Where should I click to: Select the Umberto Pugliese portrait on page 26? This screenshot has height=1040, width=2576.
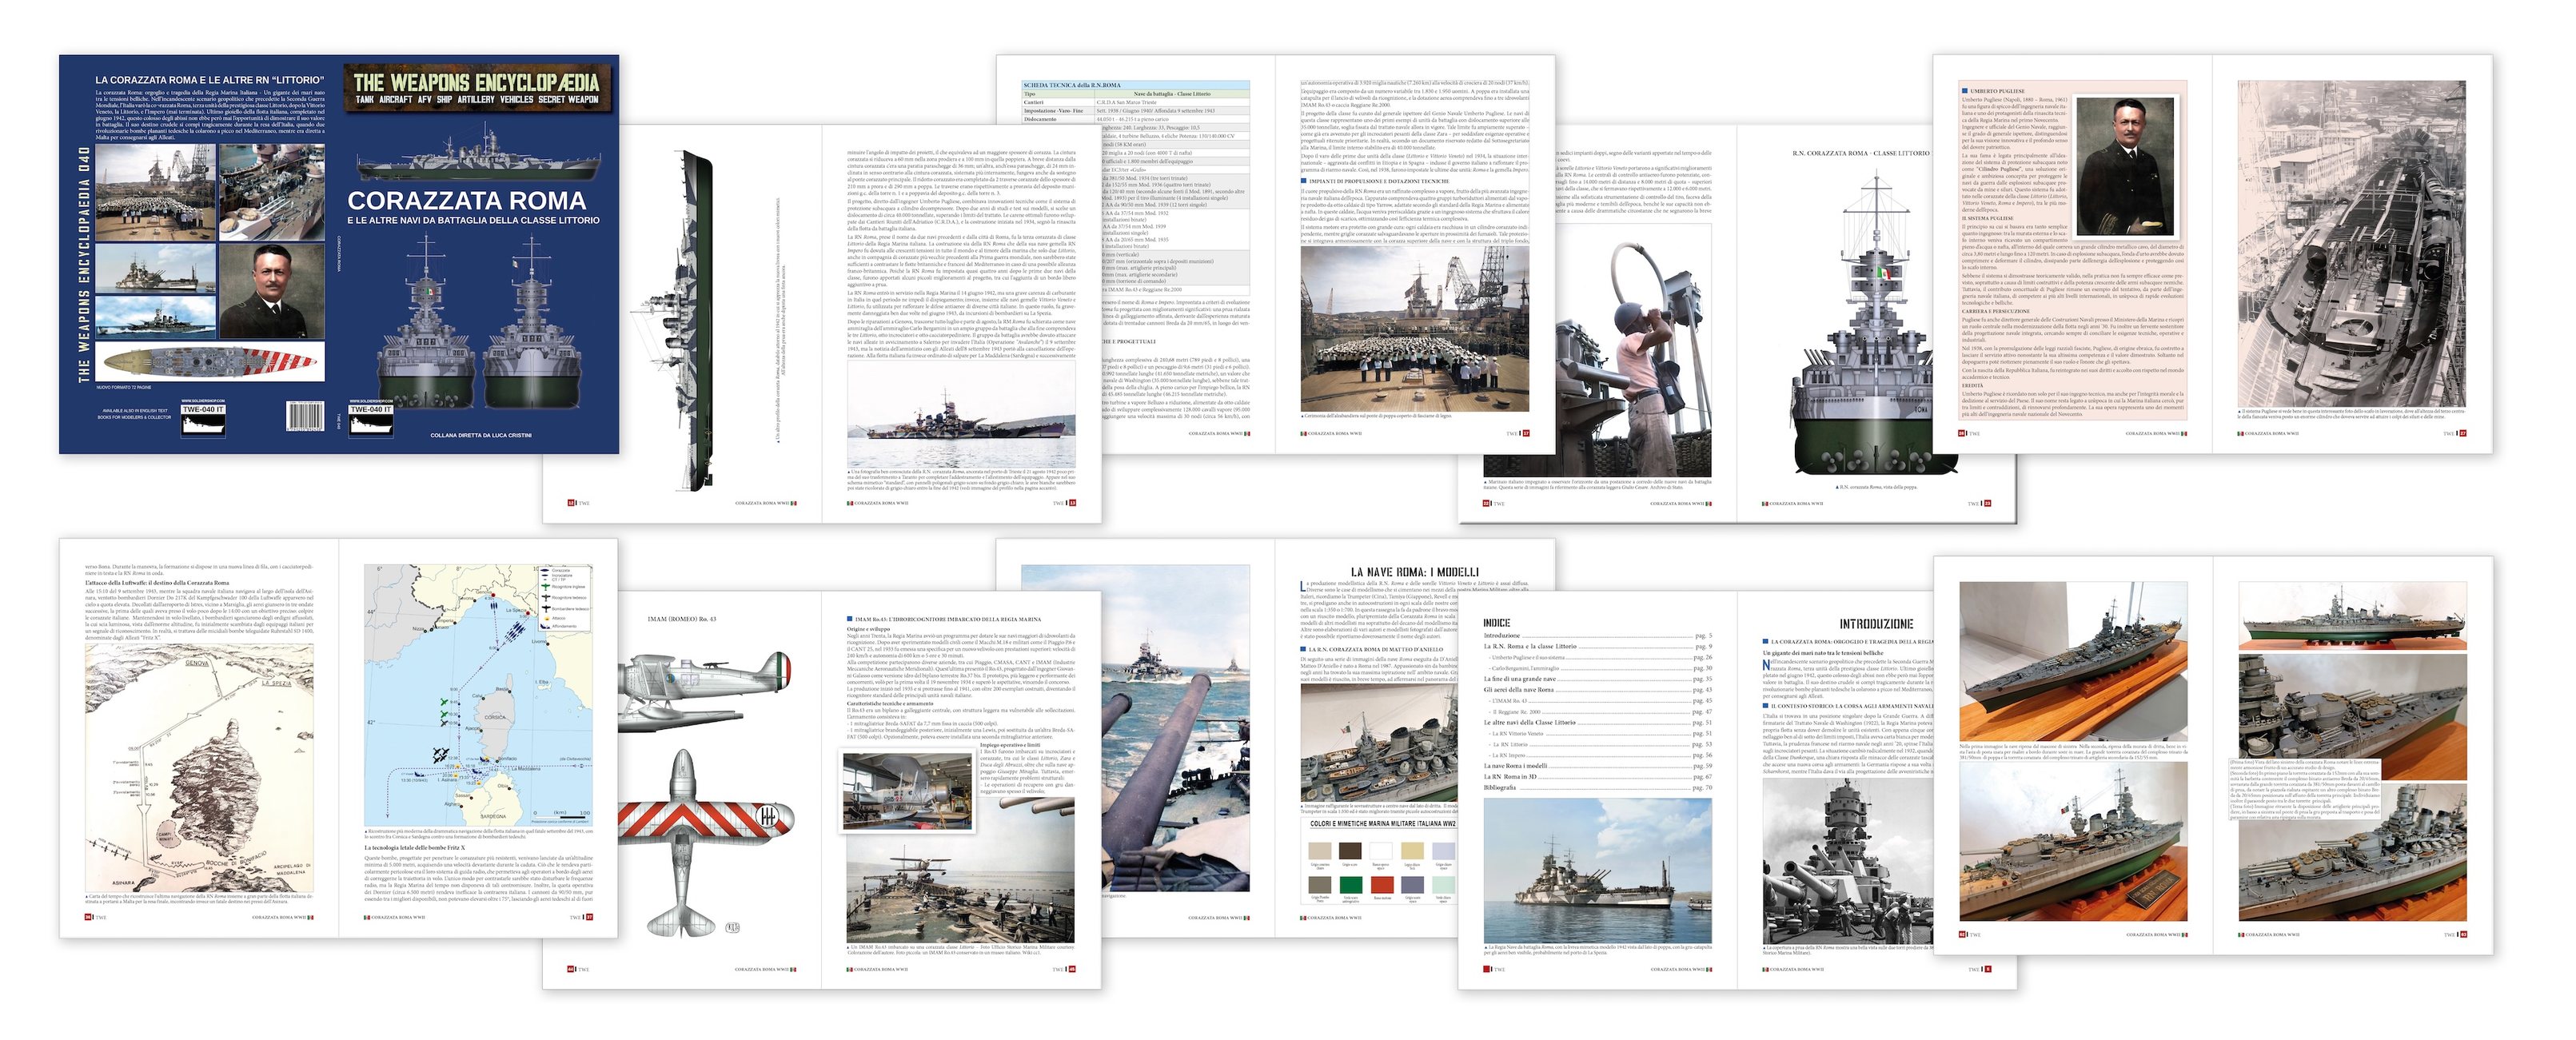(x=2126, y=166)
